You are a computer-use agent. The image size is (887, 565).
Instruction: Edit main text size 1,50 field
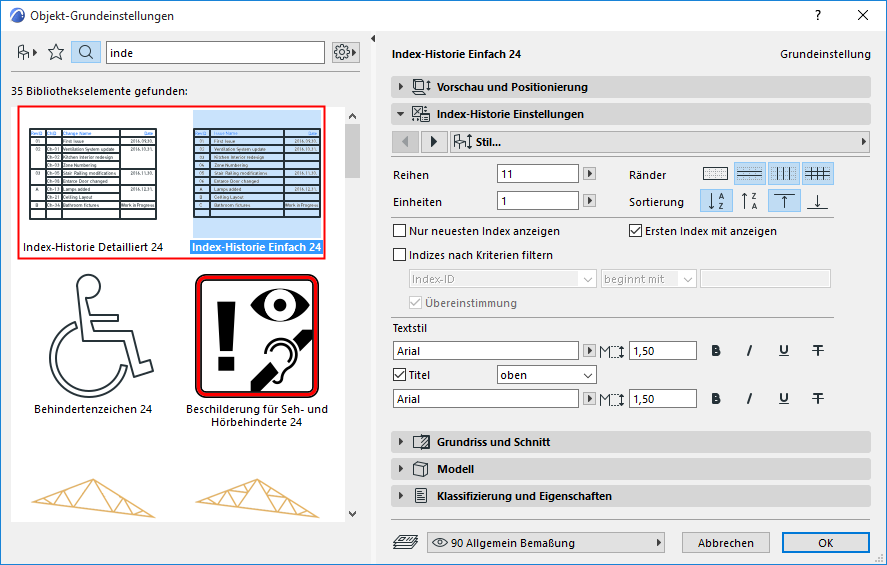point(663,351)
